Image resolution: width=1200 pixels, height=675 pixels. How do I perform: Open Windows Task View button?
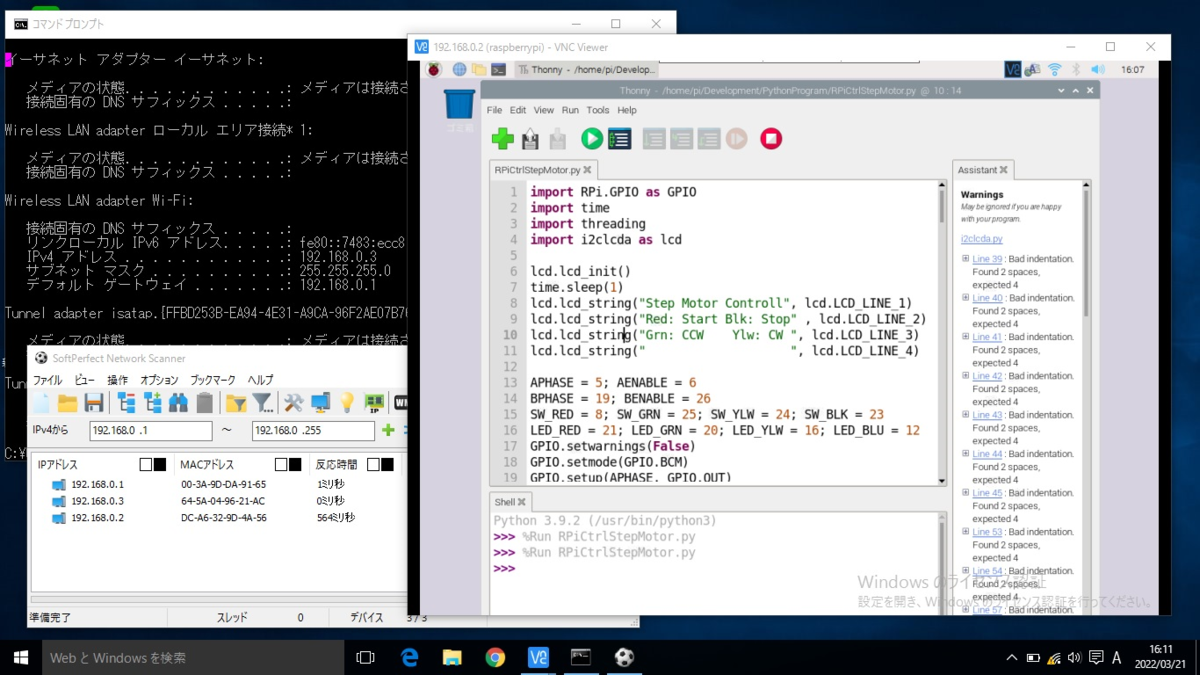click(x=365, y=657)
